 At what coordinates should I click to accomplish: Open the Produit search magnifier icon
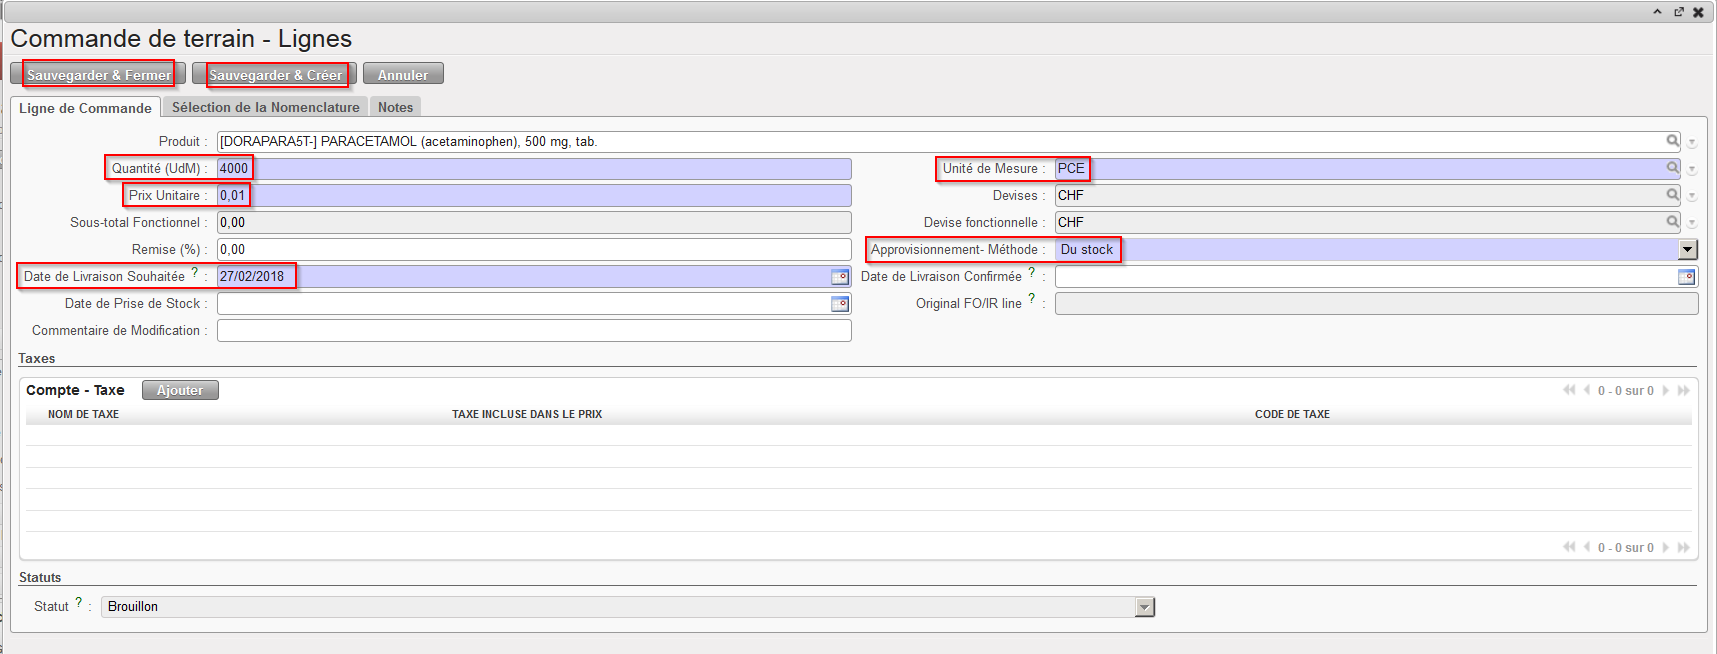[x=1672, y=141]
